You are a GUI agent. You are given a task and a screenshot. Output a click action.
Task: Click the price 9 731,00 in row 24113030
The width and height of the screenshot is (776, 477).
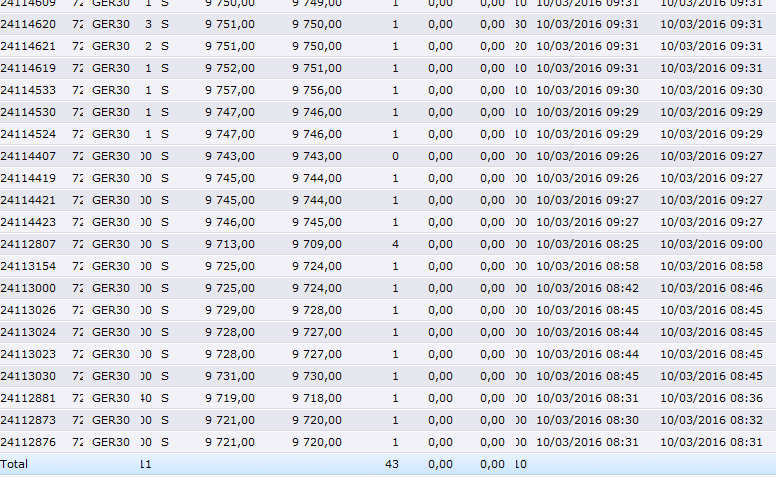[x=230, y=376]
